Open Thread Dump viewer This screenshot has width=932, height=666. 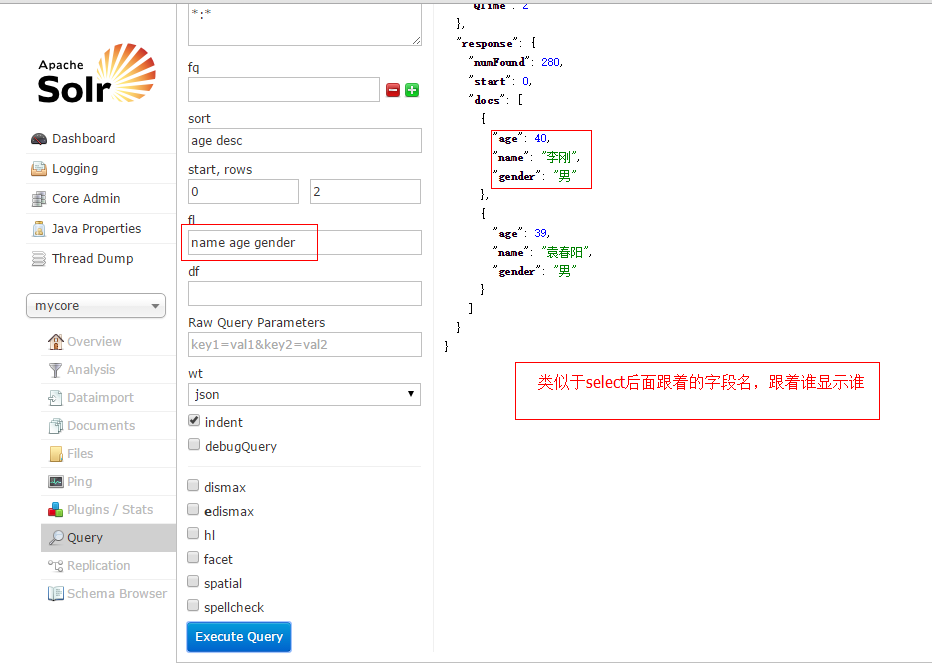point(38,258)
